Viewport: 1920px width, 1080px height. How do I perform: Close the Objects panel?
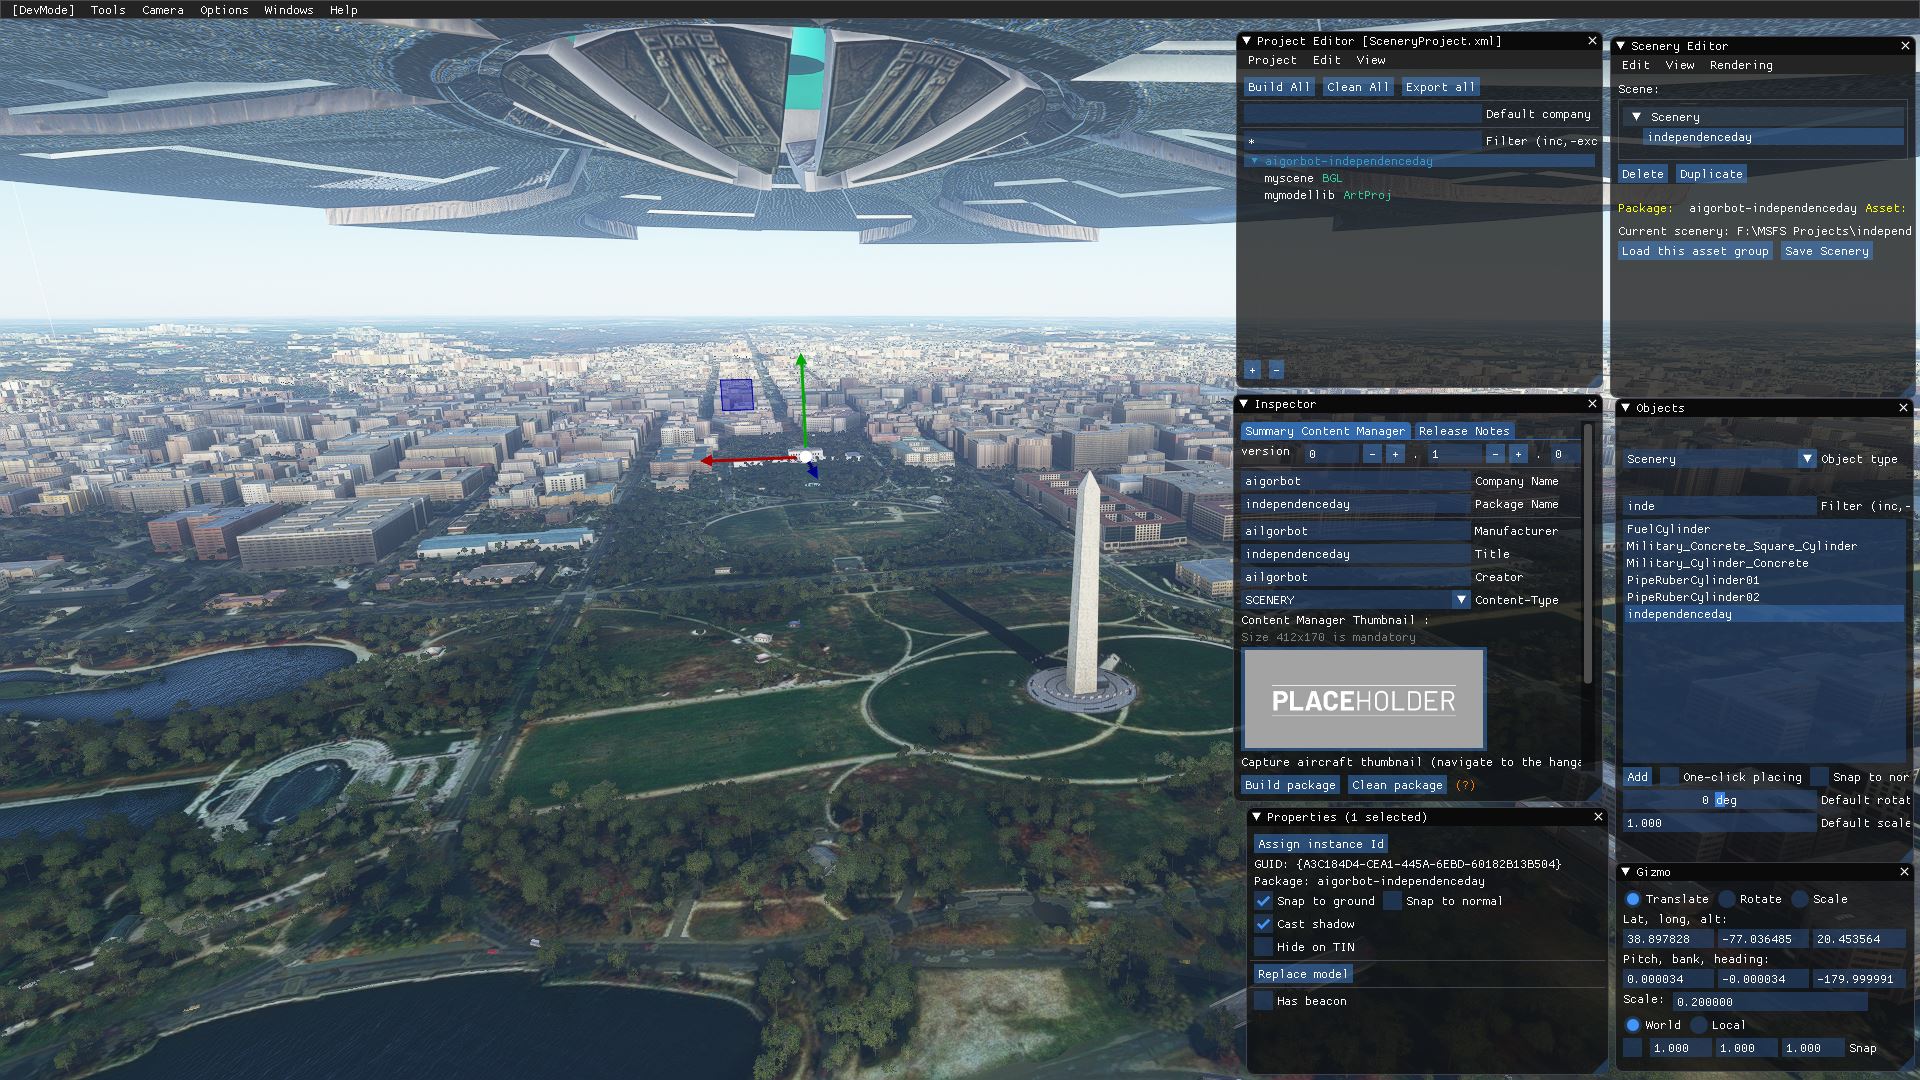tap(1903, 408)
